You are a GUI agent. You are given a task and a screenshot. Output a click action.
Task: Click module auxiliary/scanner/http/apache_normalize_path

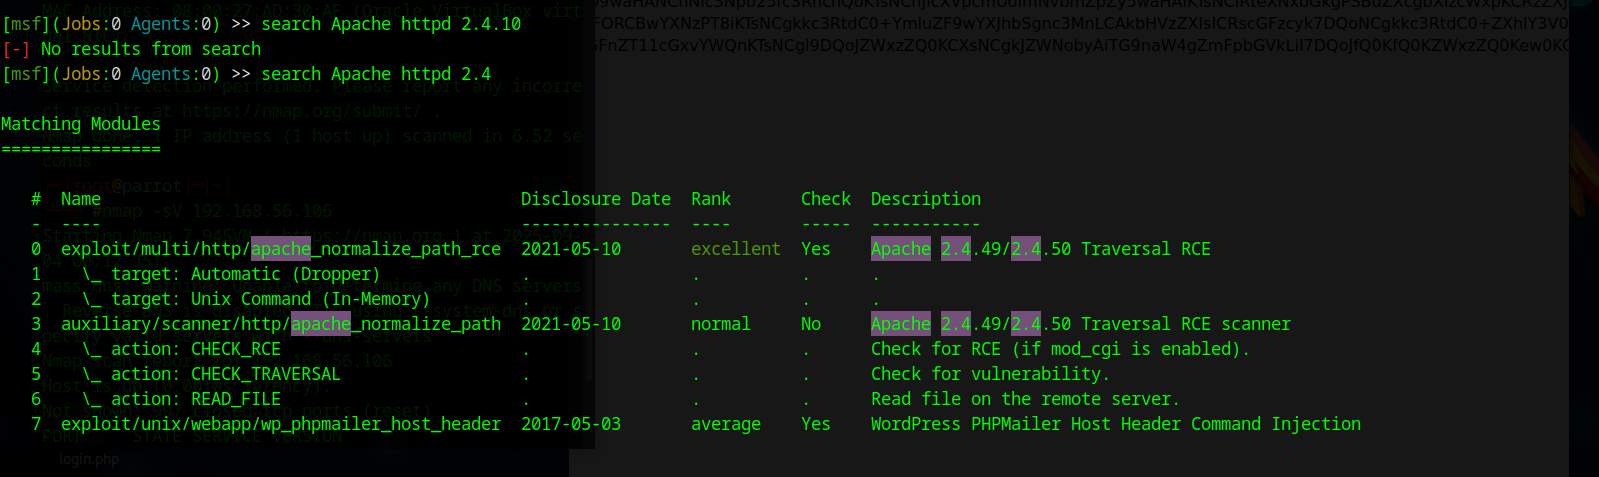coord(281,324)
